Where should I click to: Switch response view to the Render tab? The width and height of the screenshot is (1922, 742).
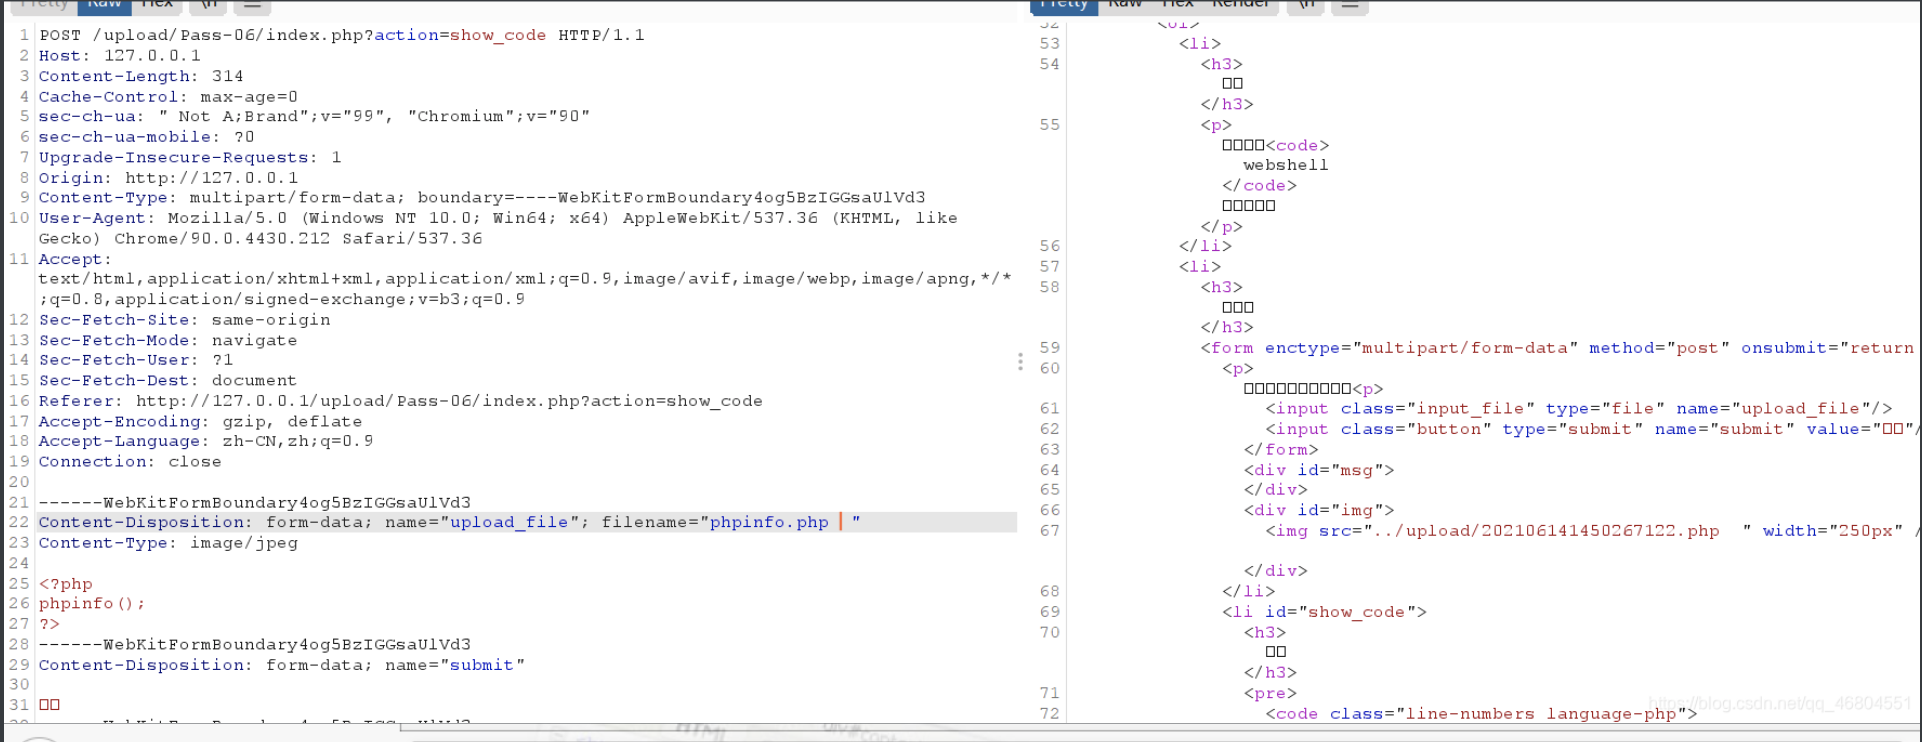click(x=1241, y=5)
